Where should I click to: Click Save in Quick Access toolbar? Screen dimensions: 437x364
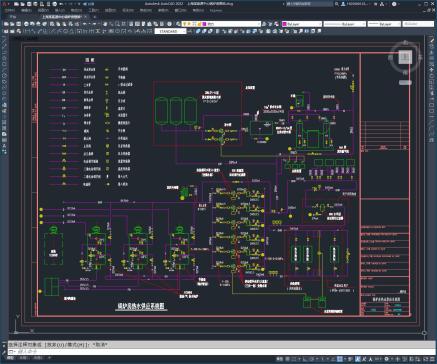(29, 4)
